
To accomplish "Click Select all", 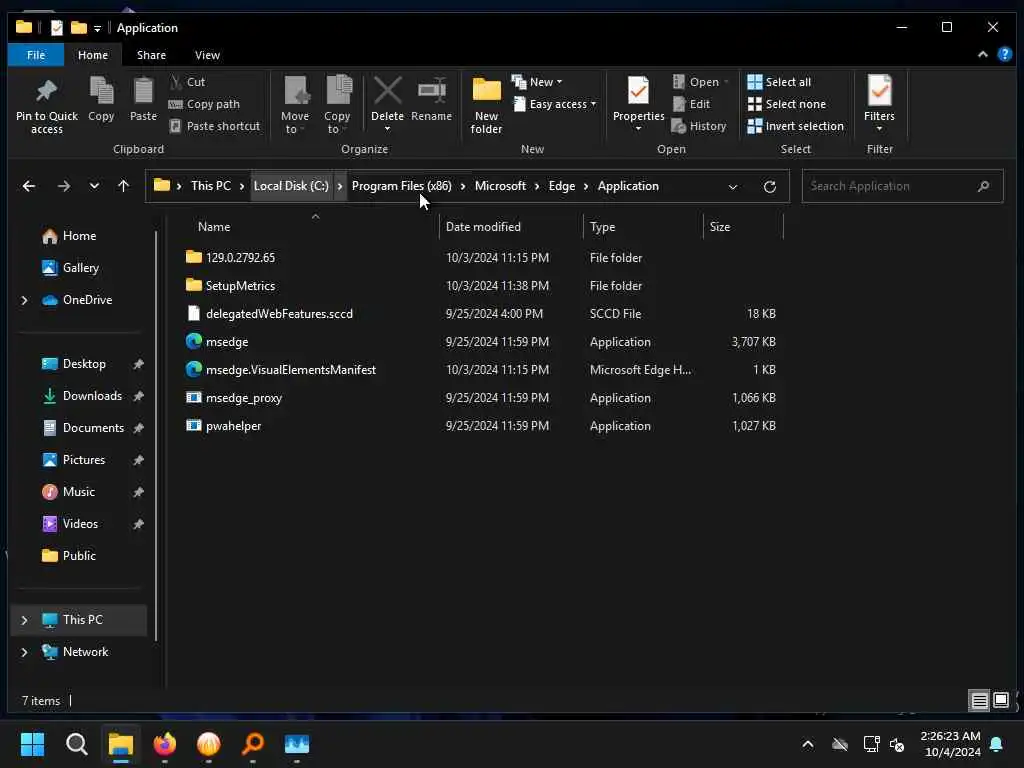I will pos(779,82).
